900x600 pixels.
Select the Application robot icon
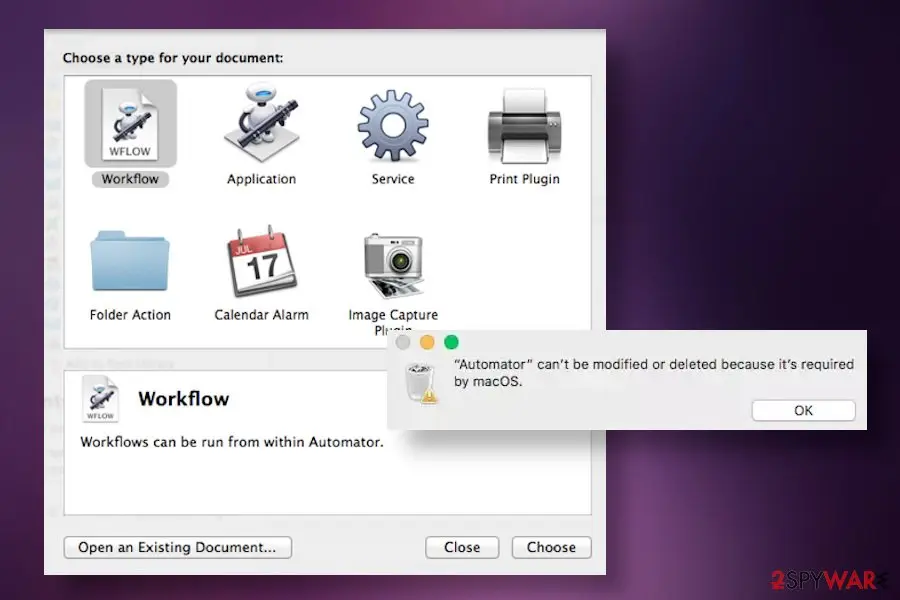pos(262,123)
